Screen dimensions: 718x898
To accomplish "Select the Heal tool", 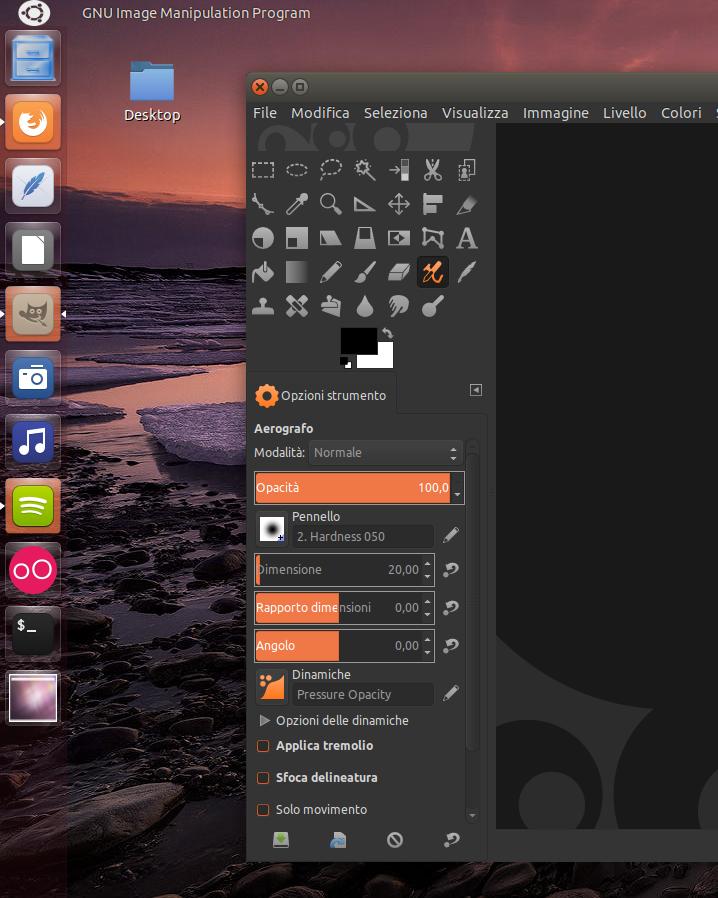I will coord(297,306).
